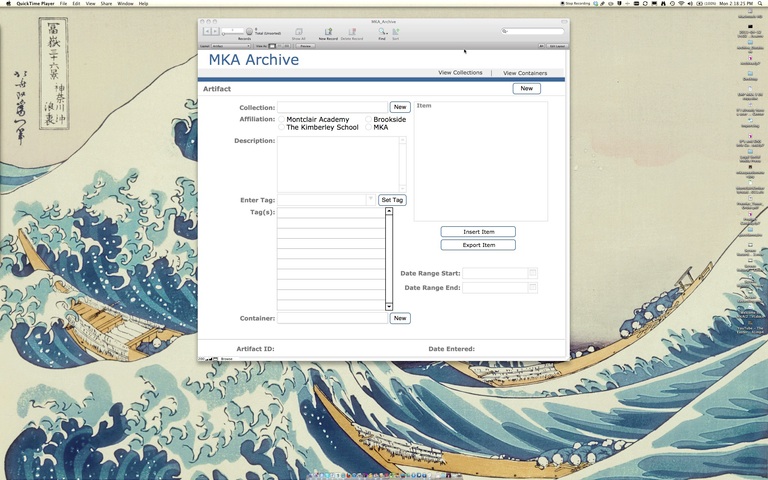The height and width of the screenshot is (480, 768).
Task: Open the File menu
Action: click(63, 3)
